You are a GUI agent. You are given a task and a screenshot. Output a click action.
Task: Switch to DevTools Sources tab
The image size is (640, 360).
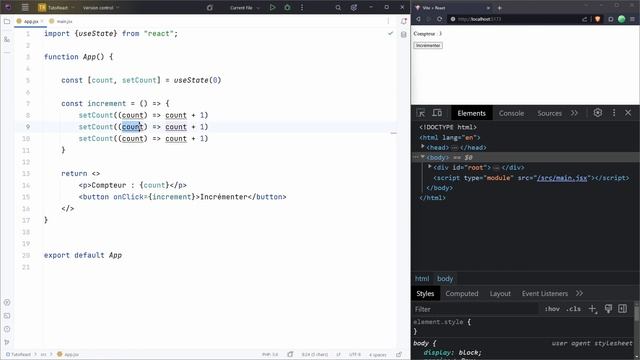coord(549,113)
